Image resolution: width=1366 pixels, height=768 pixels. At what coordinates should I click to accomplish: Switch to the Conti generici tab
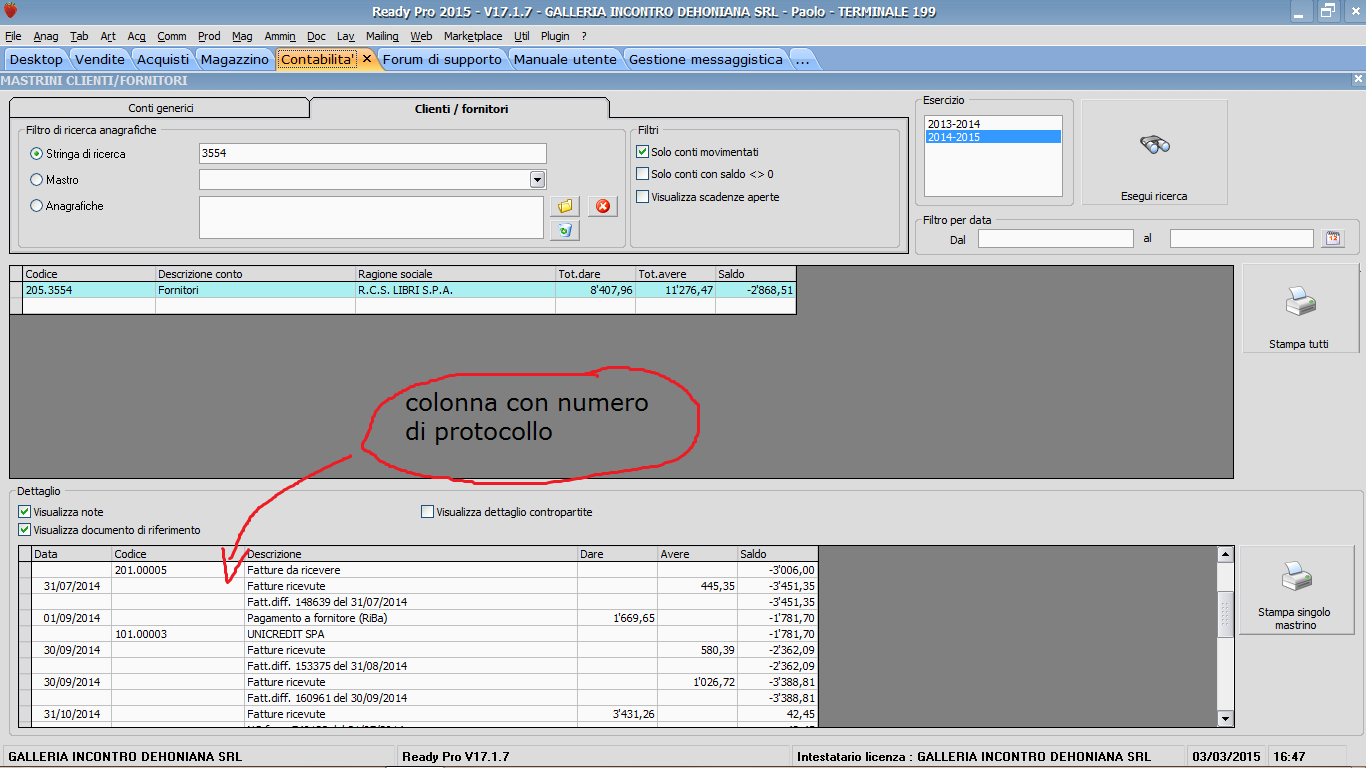[161, 108]
